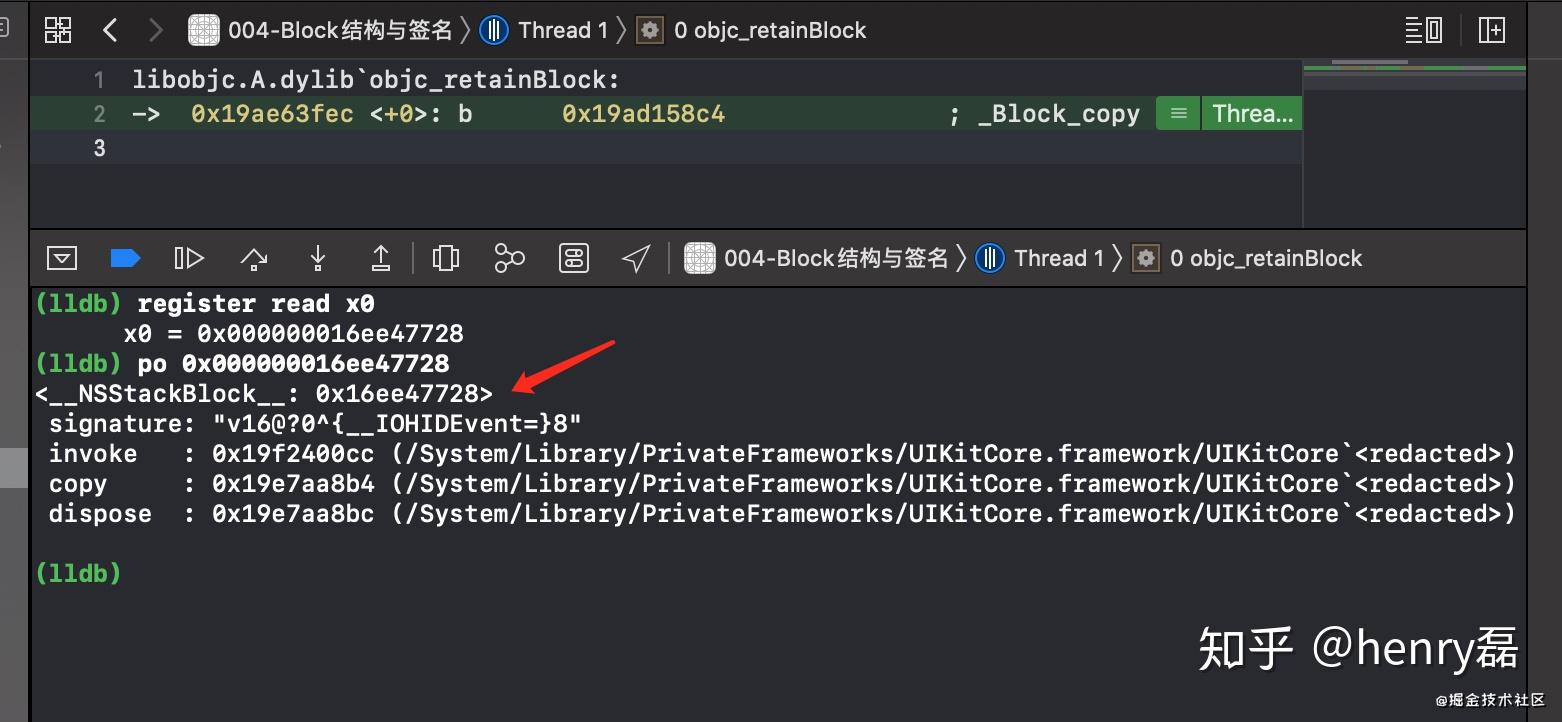The image size is (1562, 722).
Task: Open the Debug View Hierarchy tool
Action: tap(445, 257)
